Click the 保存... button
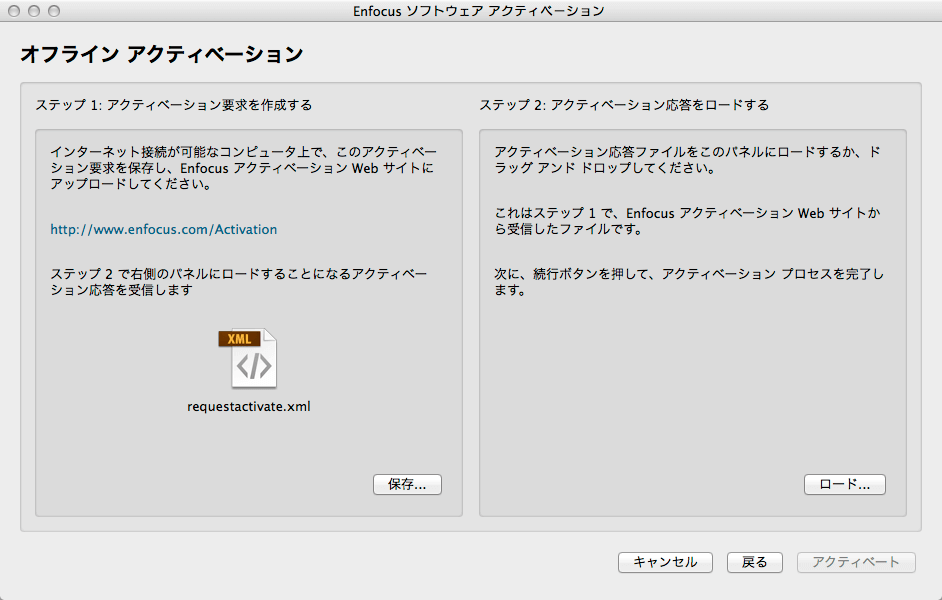The image size is (942, 600). (407, 484)
